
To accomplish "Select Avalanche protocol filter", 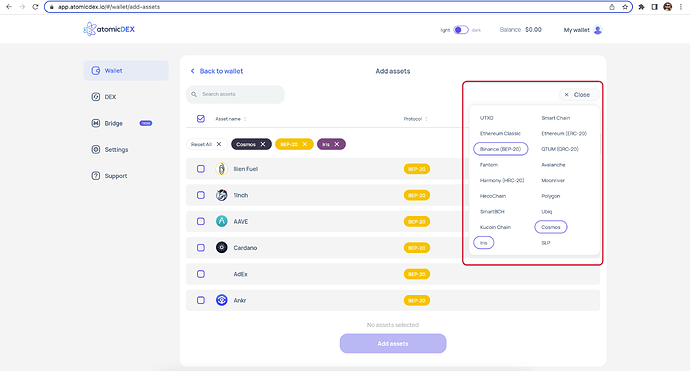I will [x=553, y=165].
